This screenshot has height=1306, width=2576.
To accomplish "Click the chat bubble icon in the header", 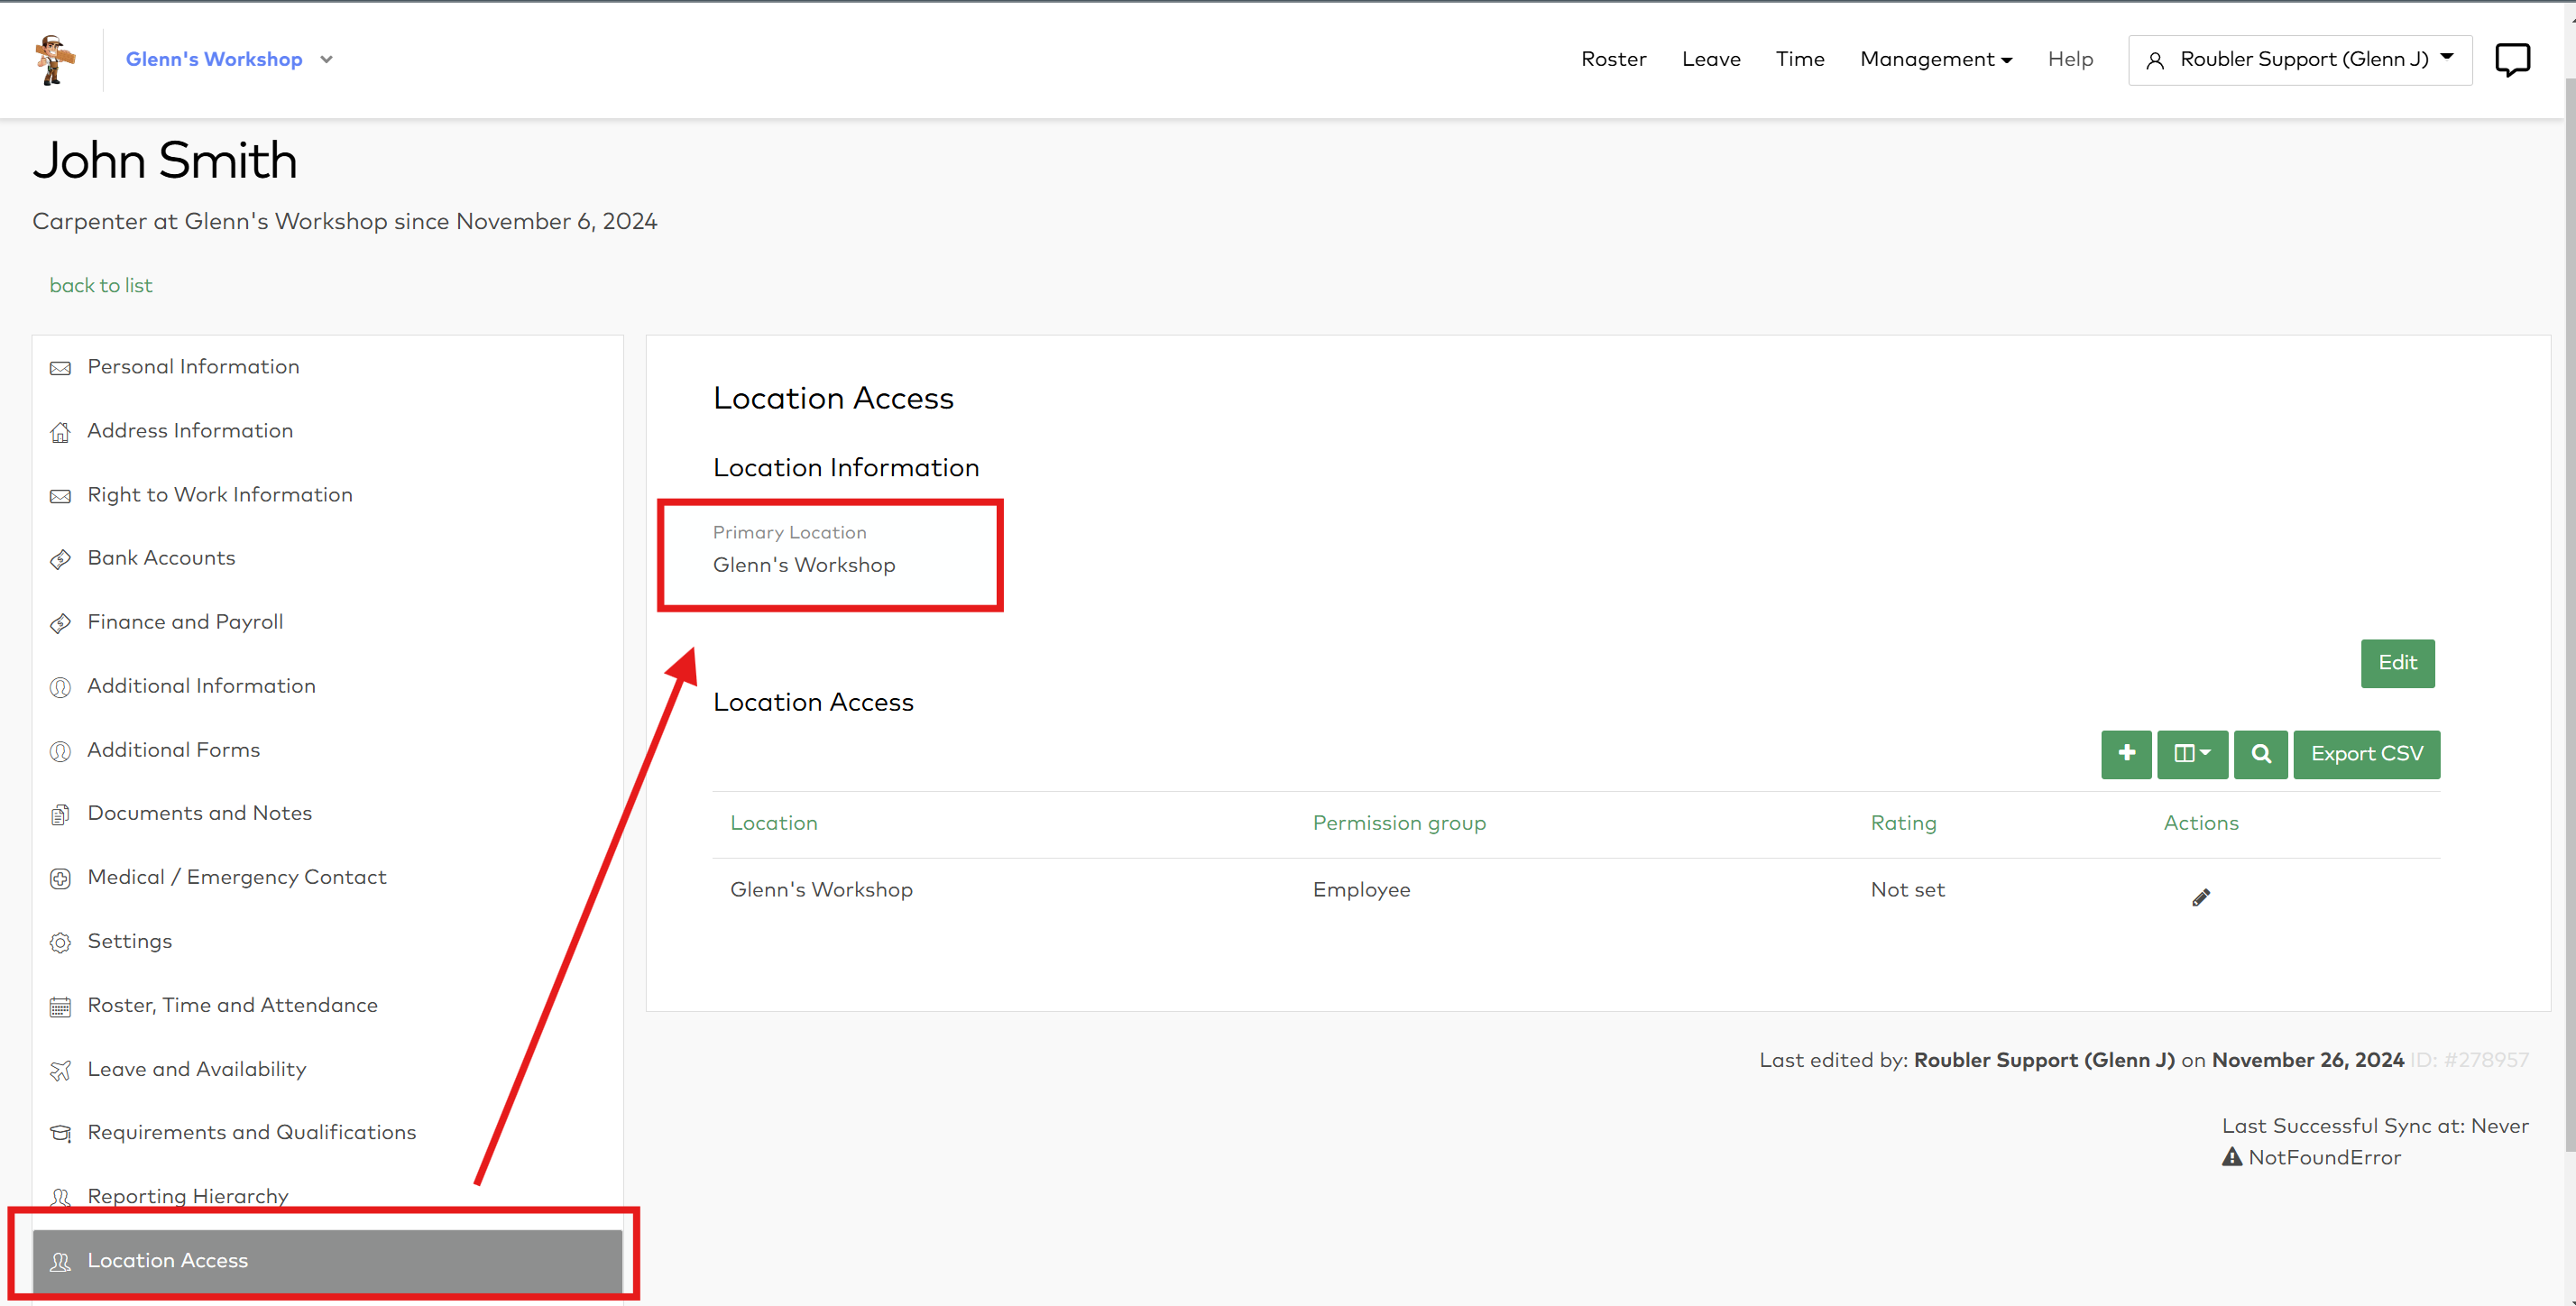I will [x=2512, y=60].
